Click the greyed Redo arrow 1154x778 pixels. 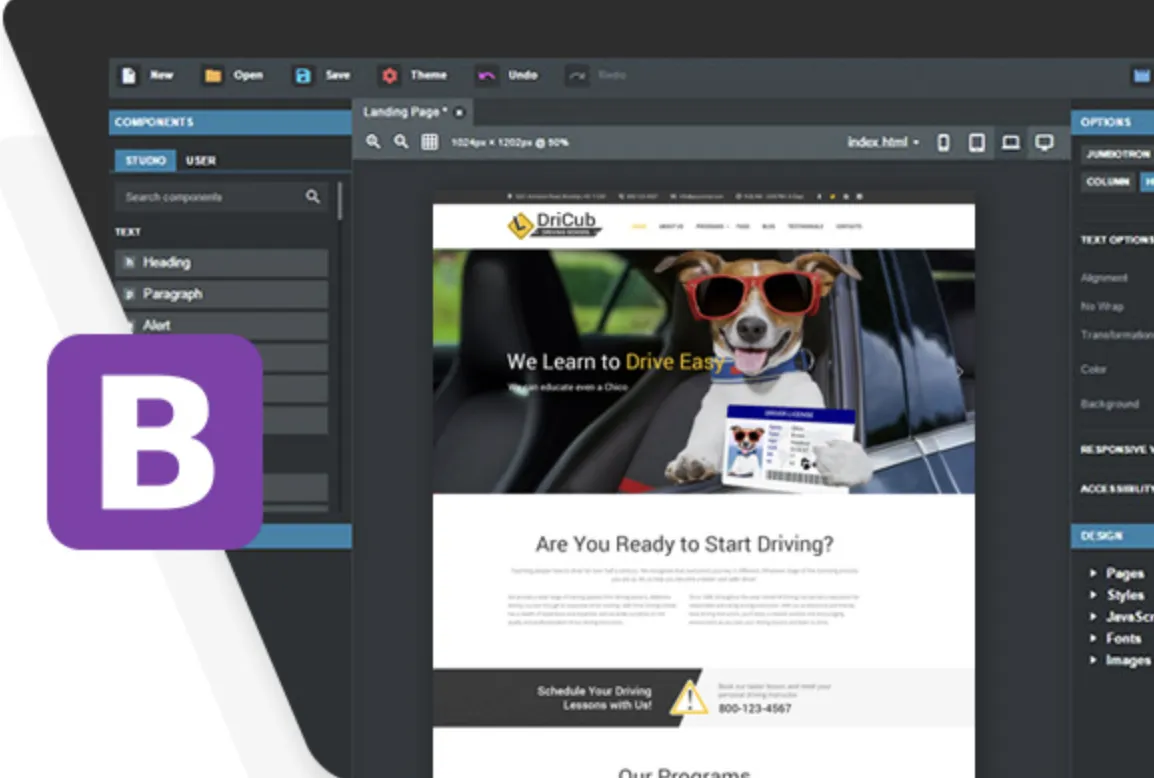click(x=577, y=76)
